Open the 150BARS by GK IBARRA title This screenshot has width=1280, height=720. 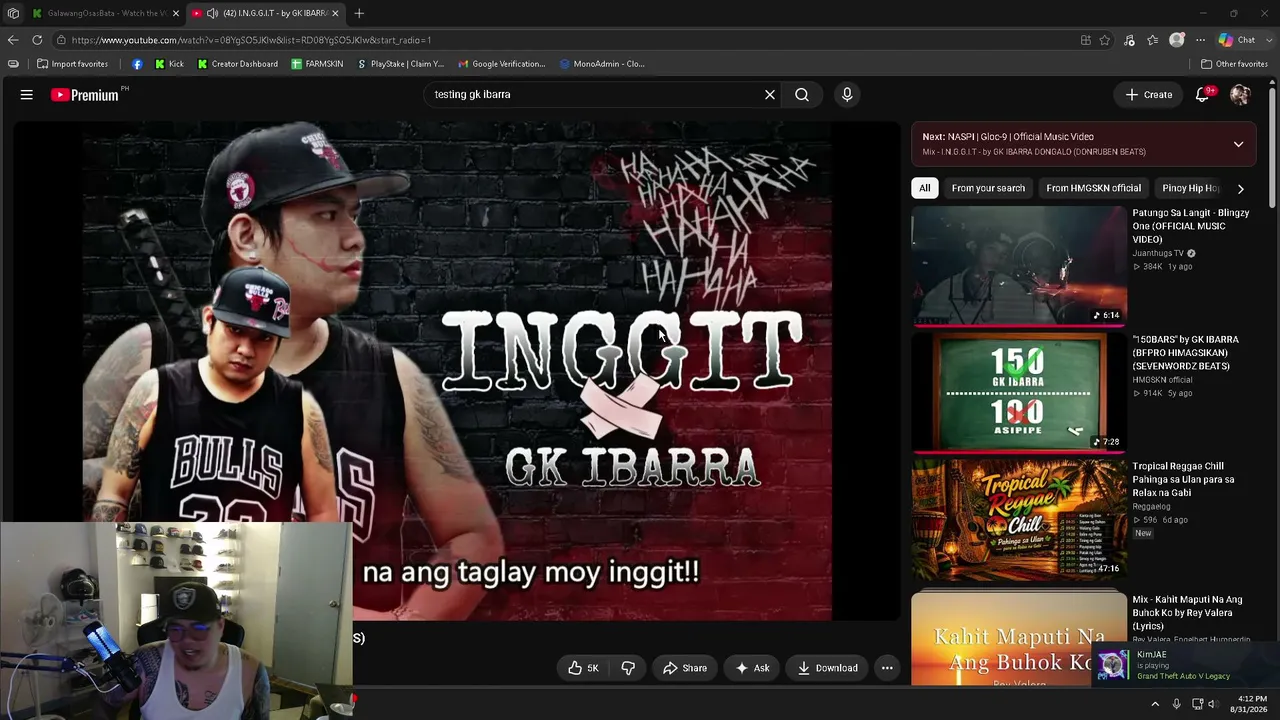(1185, 353)
